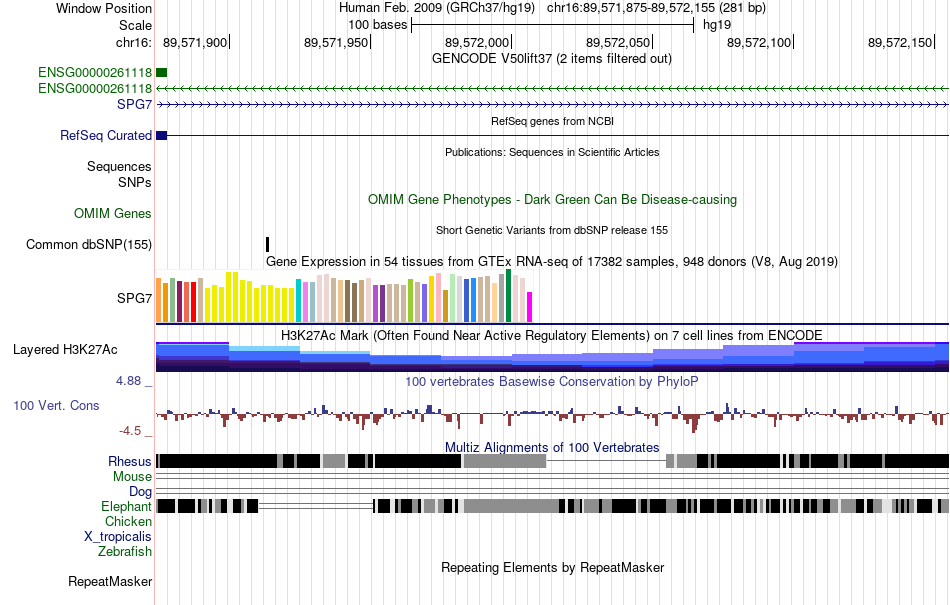Click the 100 vertebrates PhyloP conservation title
The width and height of the screenshot is (950, 605).
click(552, 382)
